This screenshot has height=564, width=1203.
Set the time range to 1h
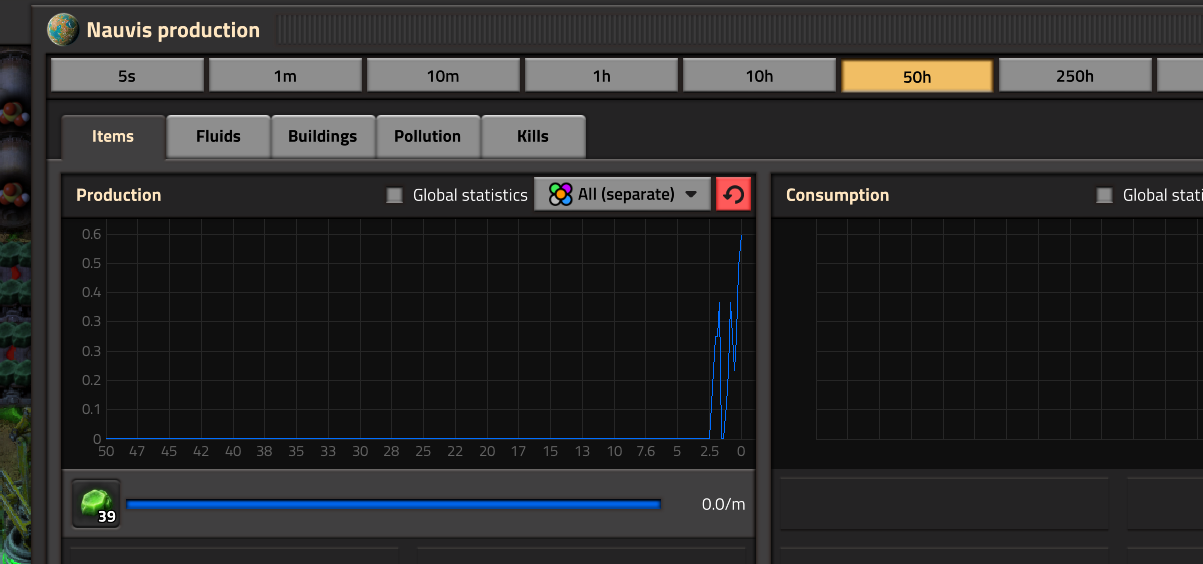coord(601,76)
